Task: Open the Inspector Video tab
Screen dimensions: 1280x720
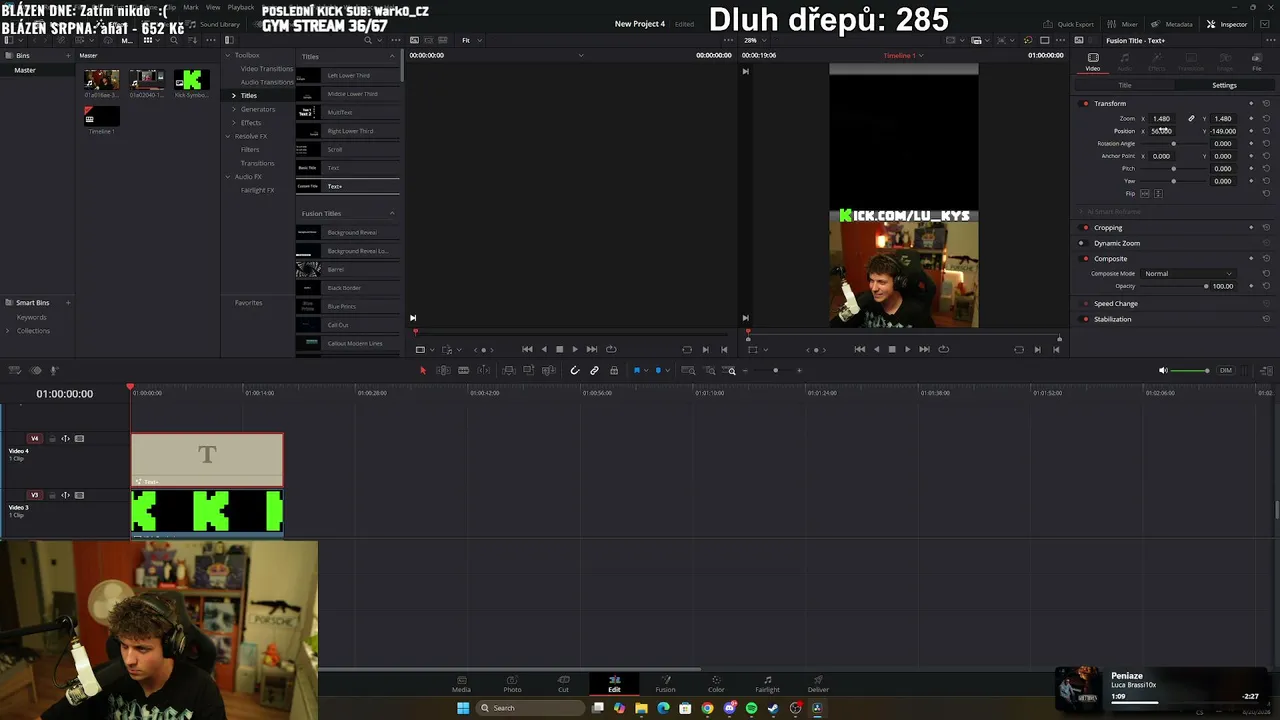Action: pos(1093,61)
